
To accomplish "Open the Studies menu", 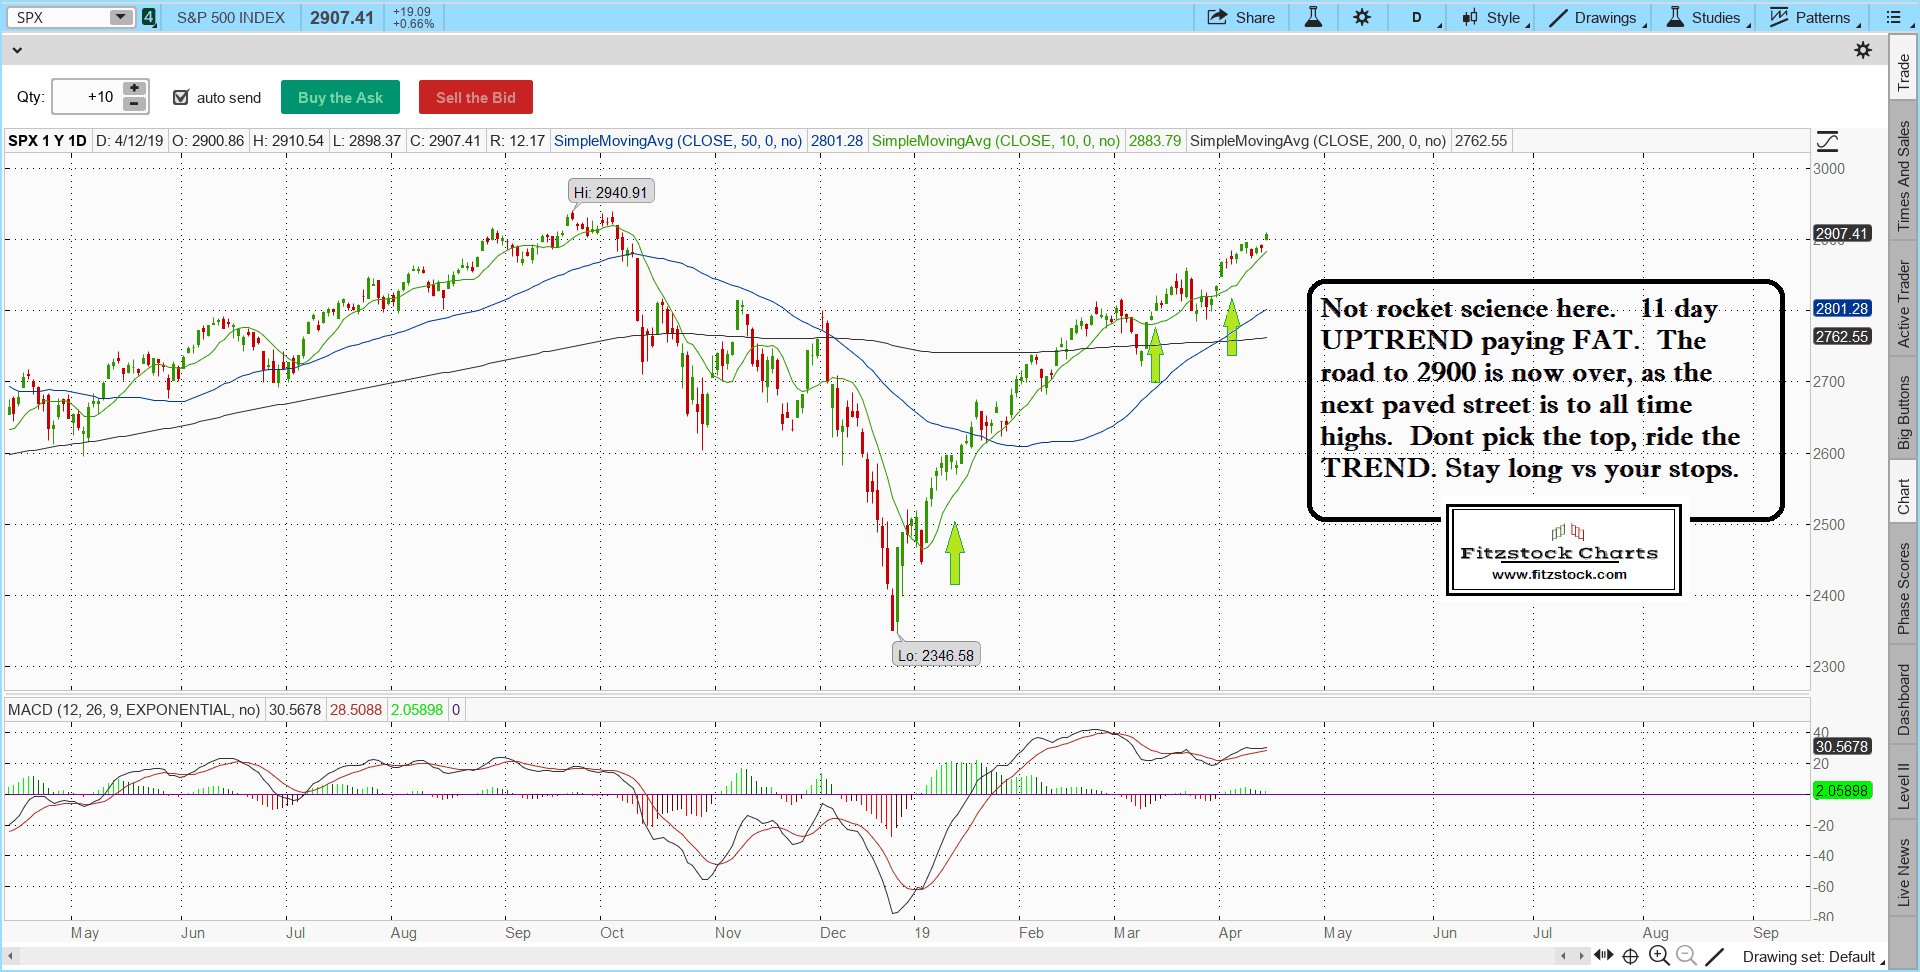I will click(1706, 17).
